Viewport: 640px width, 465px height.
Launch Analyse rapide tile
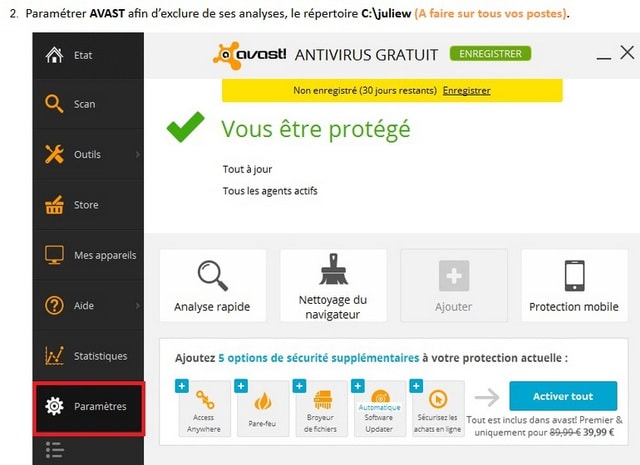[212, 286]
